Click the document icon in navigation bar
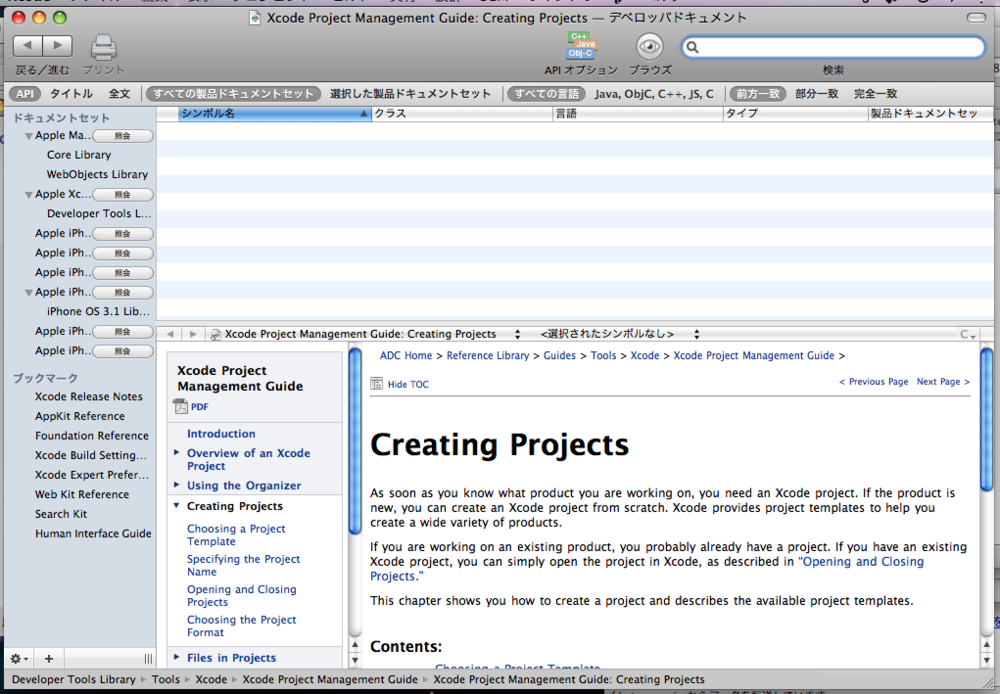Image resolution: width=1000 pixels, height=694 pixels. click(216, 334)
